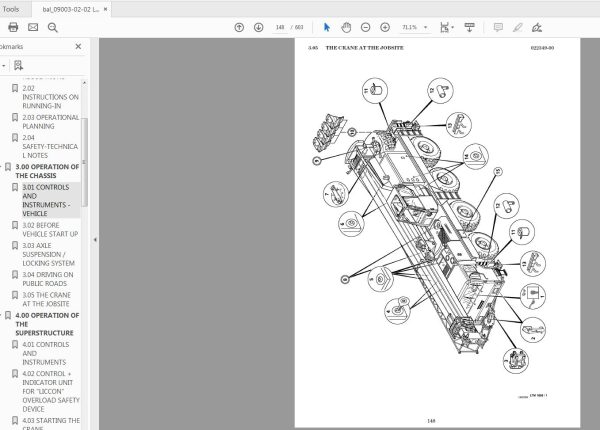Close the Bookmarks panel

[x=78, y=46]
